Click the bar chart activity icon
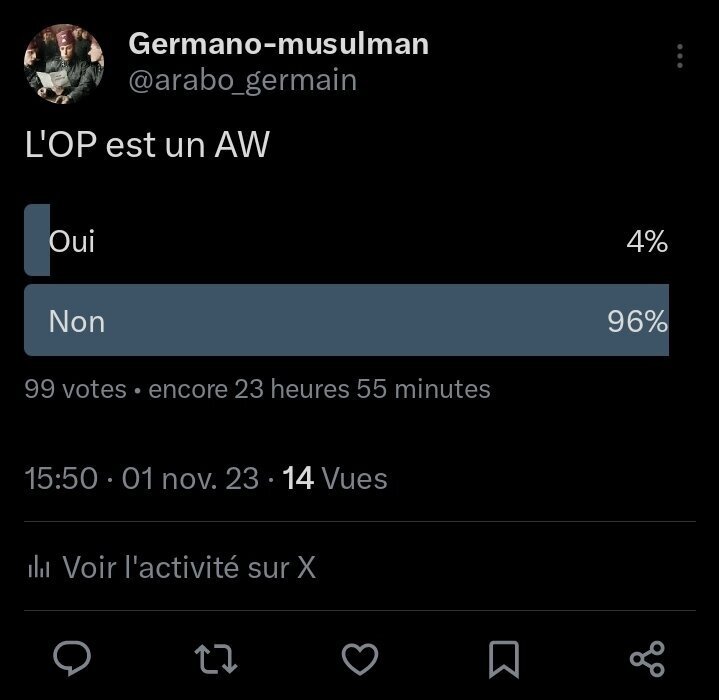719x700 pixels. [39, 568]
